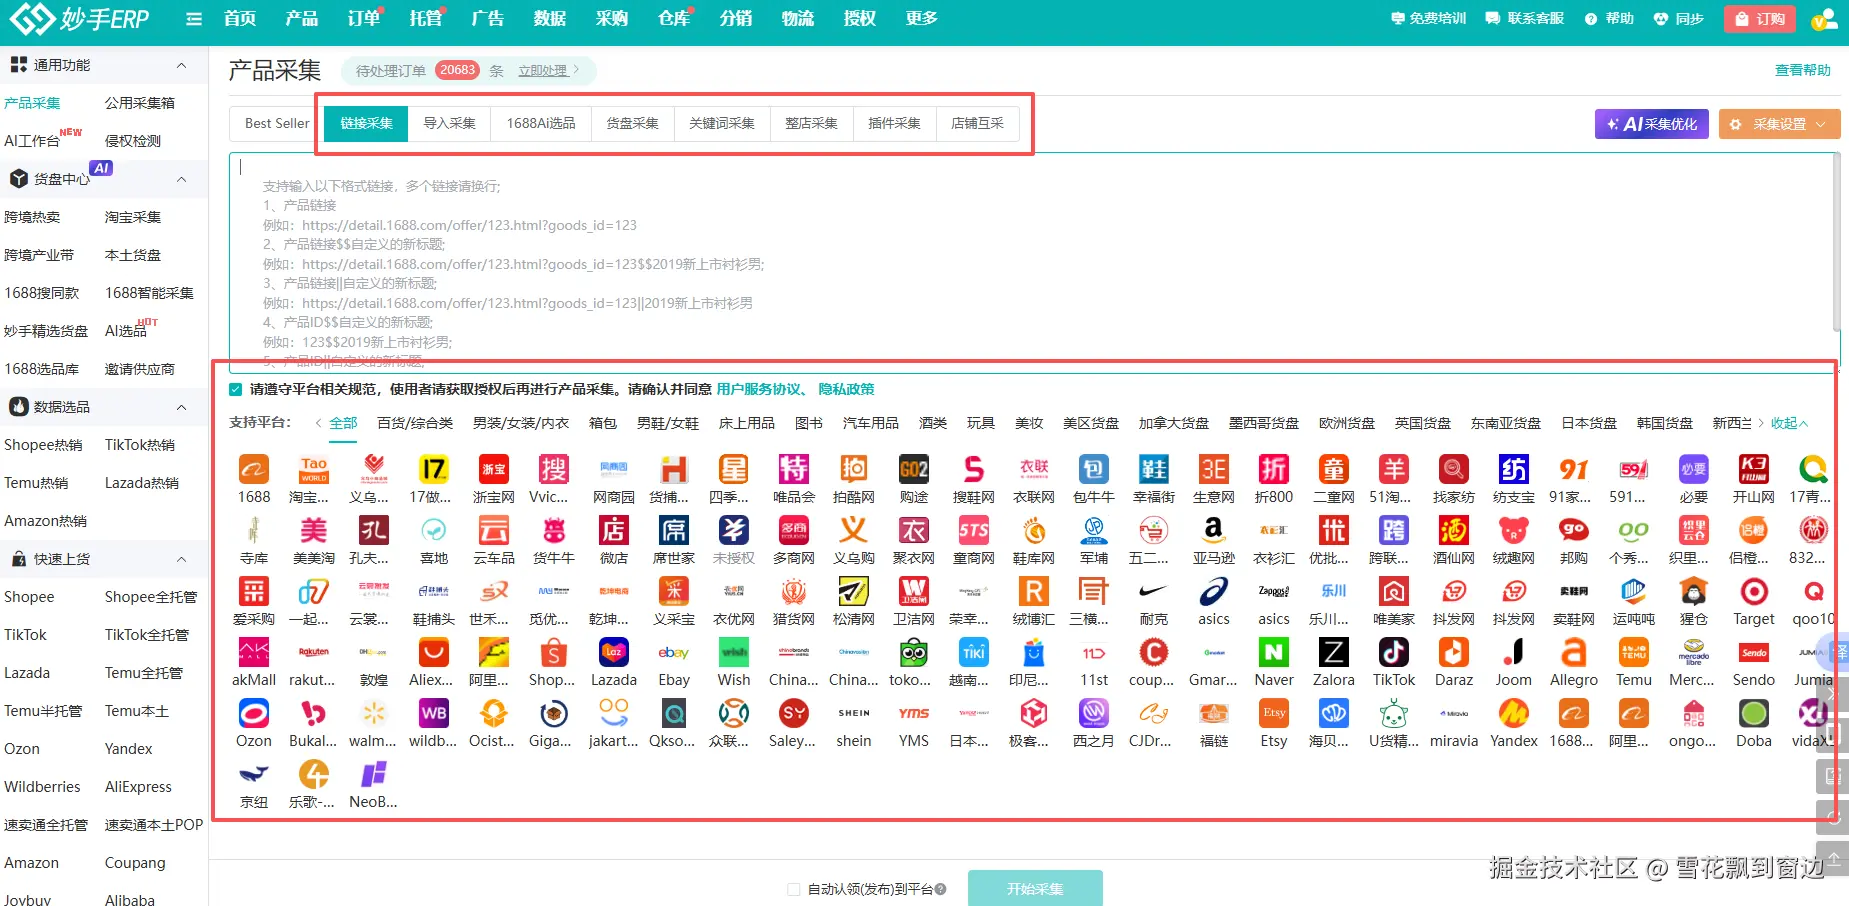Choose the Taobao platform icon
This screenshot has height=906, width=1849.
point(314,469)
